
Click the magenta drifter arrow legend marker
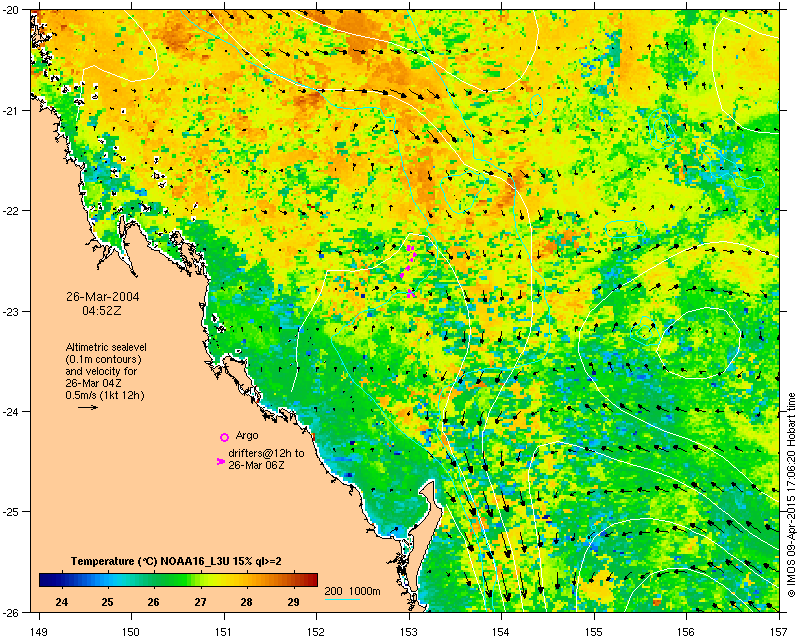coord(220,461)
